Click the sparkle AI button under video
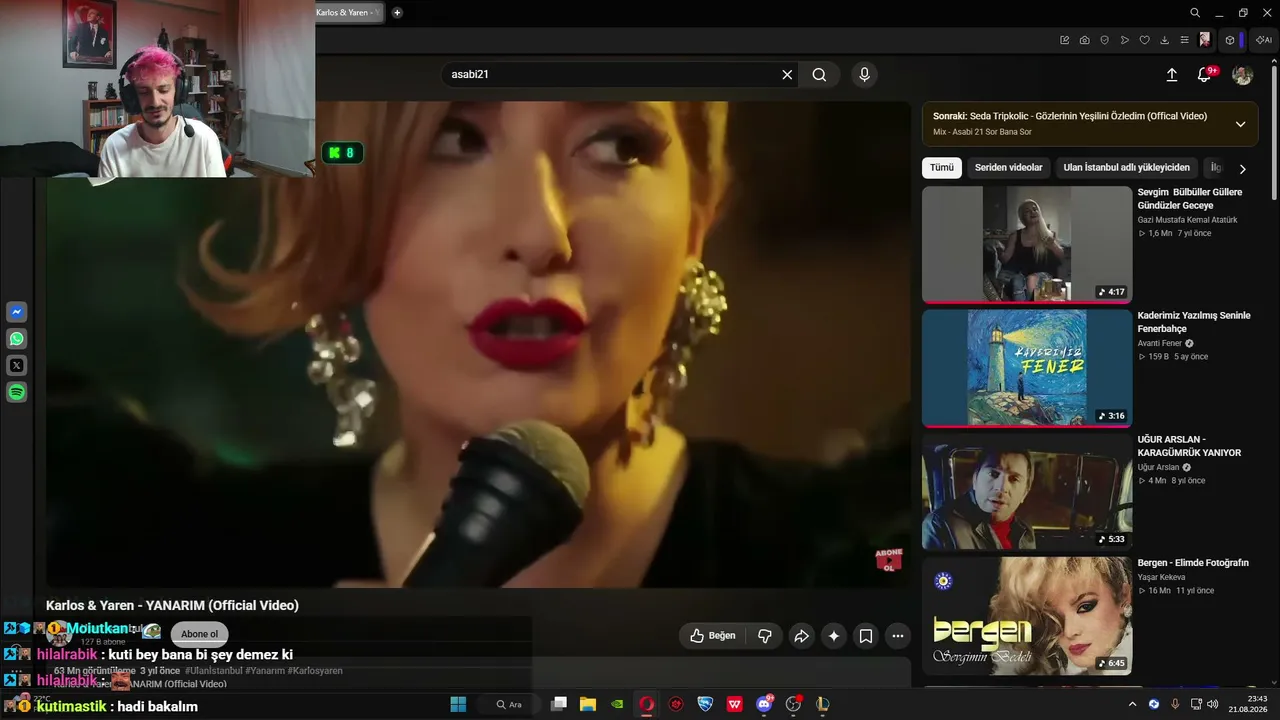 834,636
